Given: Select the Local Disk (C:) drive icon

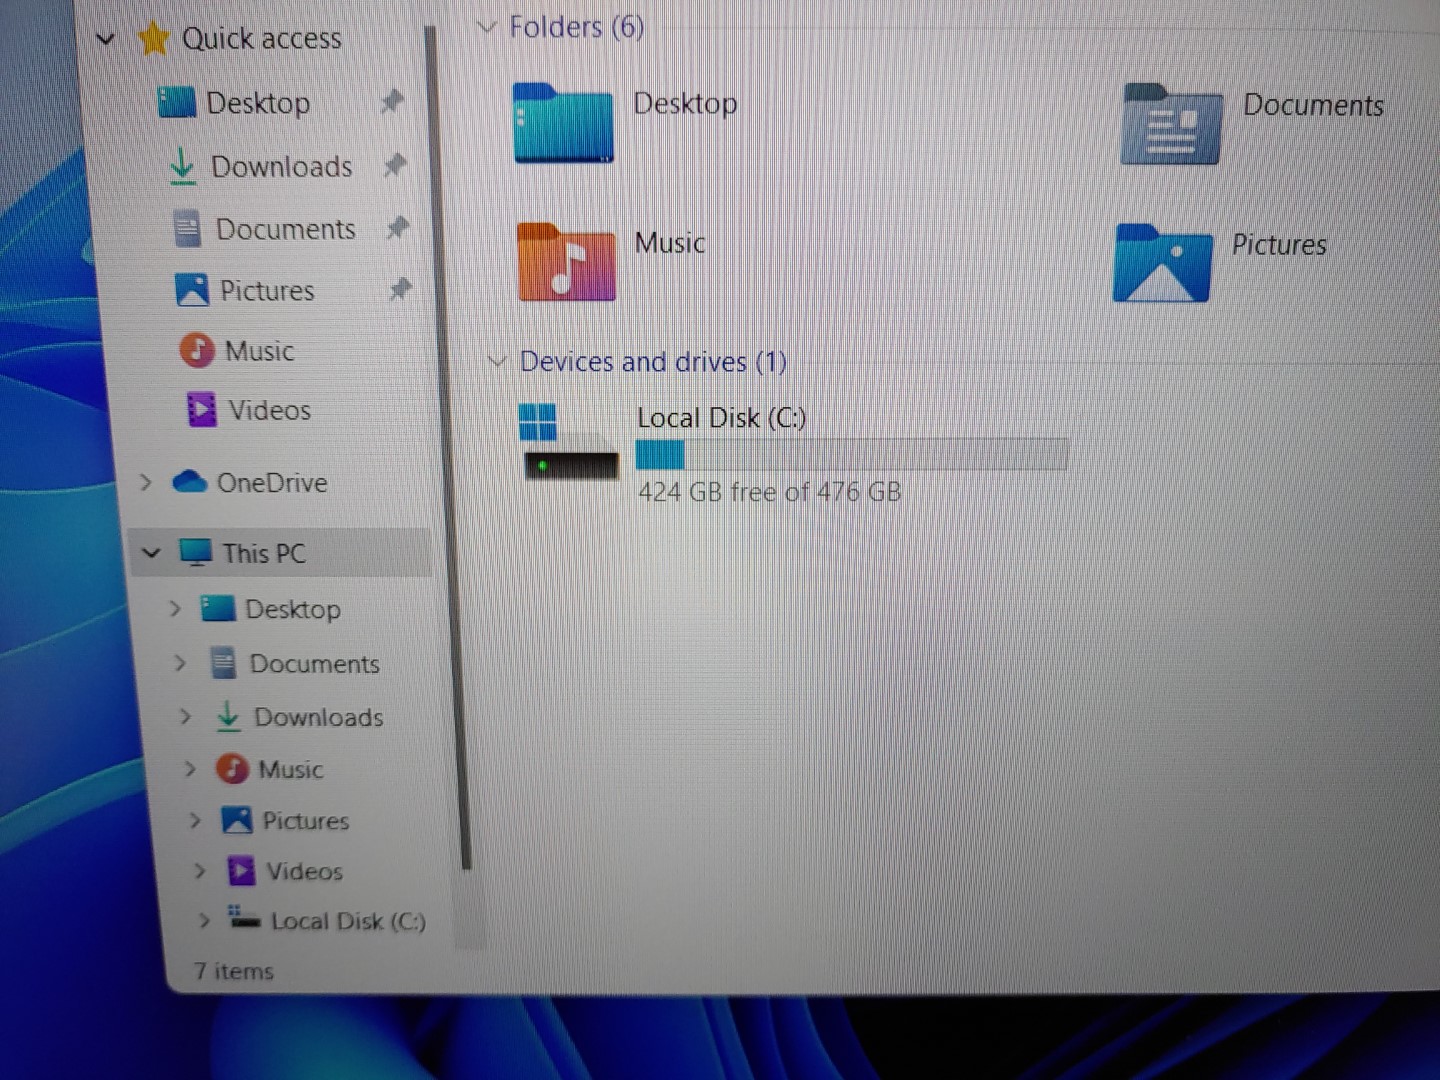Looking at the screenshot, I should point(568,442).
